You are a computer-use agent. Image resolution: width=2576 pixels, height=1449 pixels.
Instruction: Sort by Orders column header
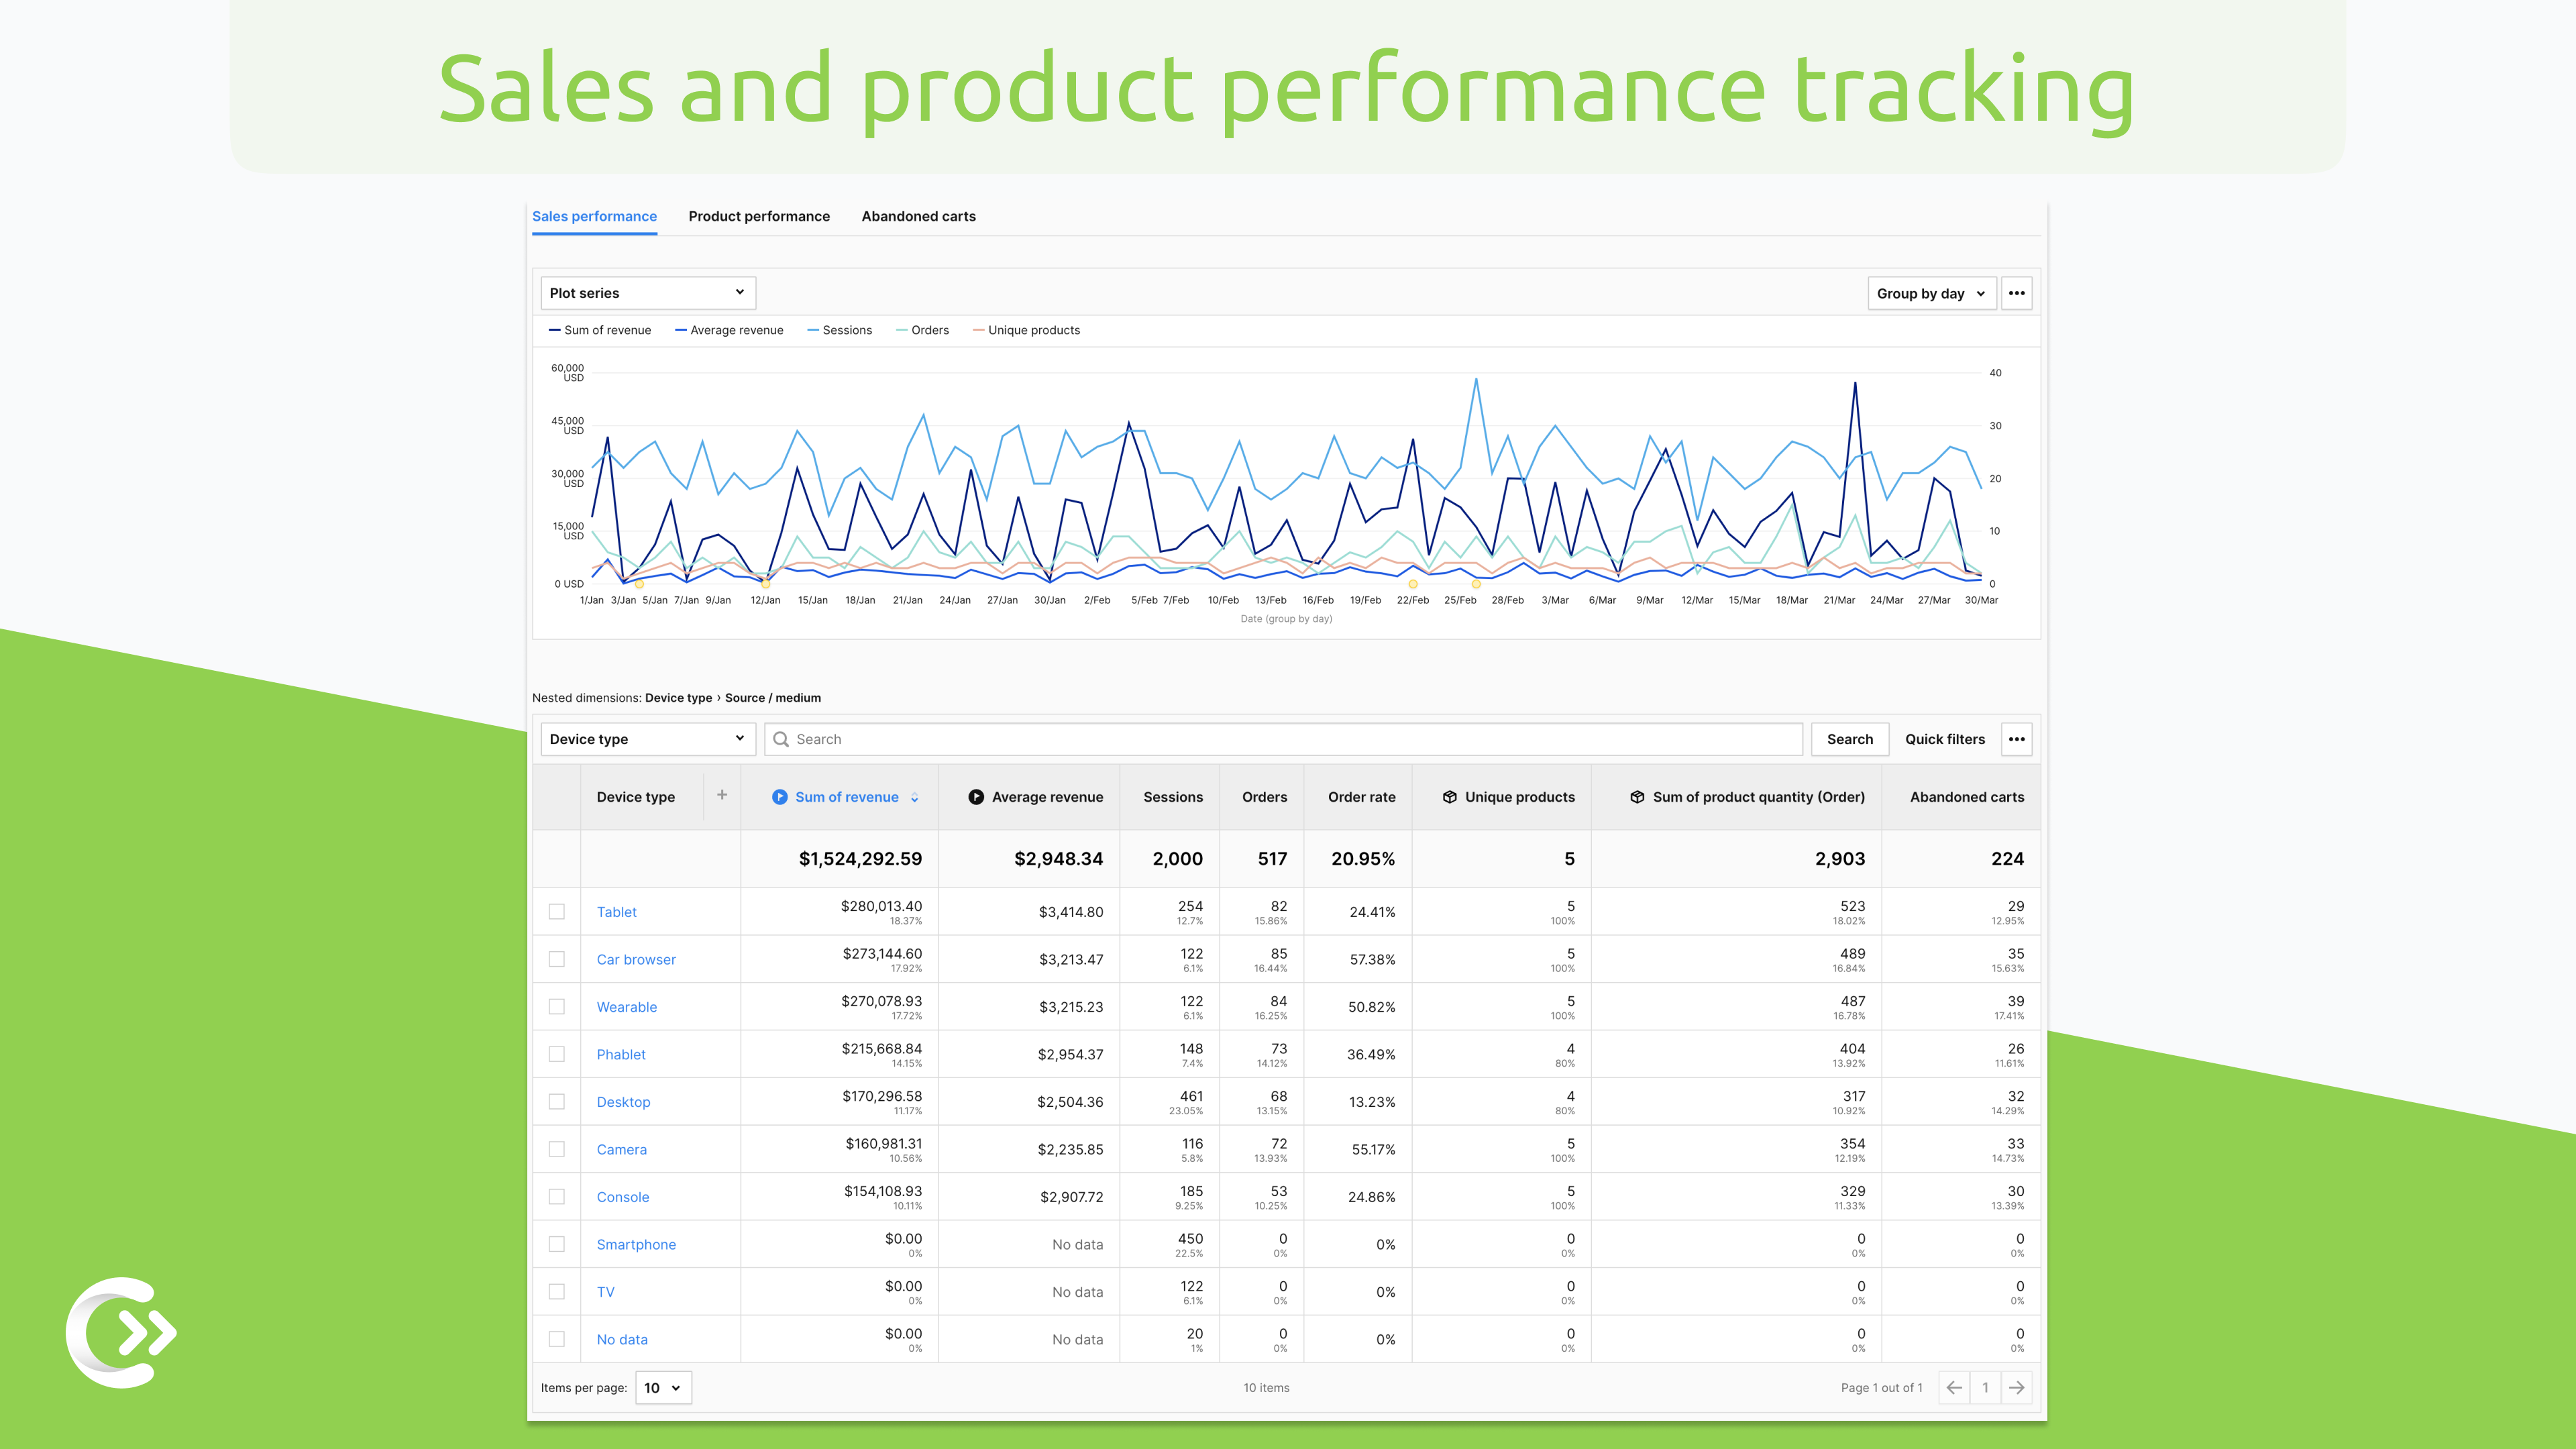click(1264, 797)
